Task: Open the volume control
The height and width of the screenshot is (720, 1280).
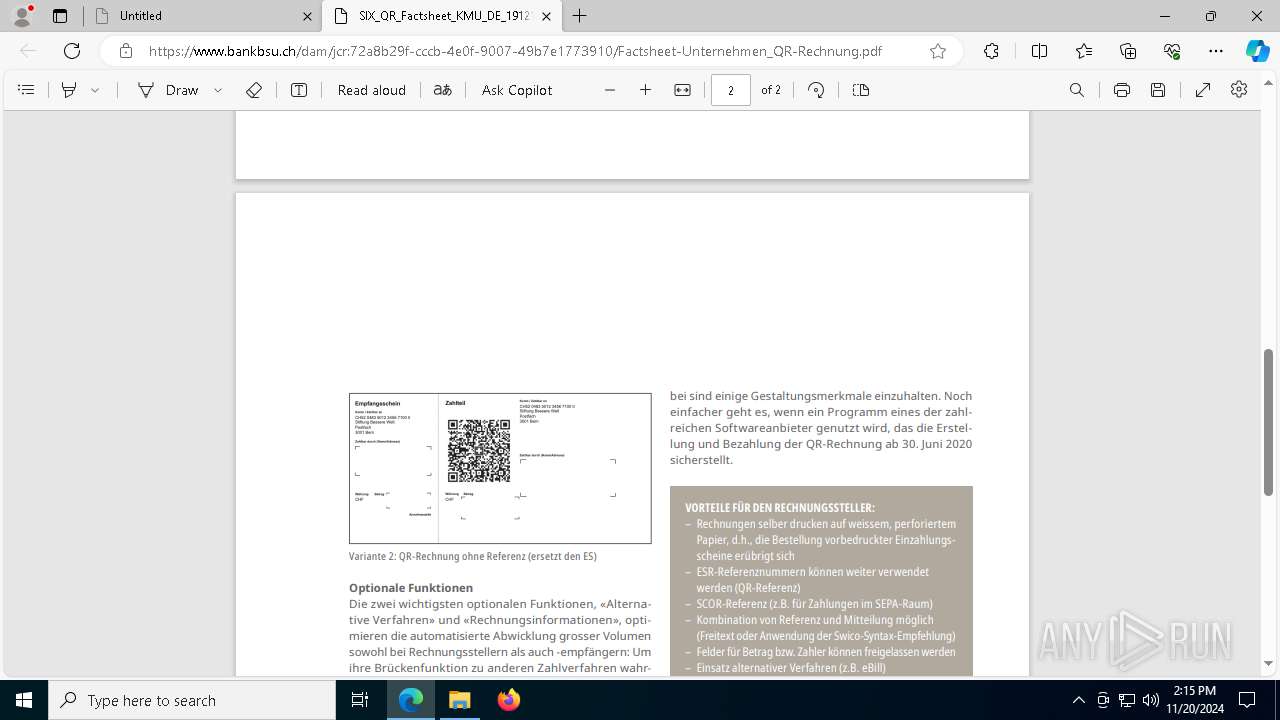Action: point(1151,700)
